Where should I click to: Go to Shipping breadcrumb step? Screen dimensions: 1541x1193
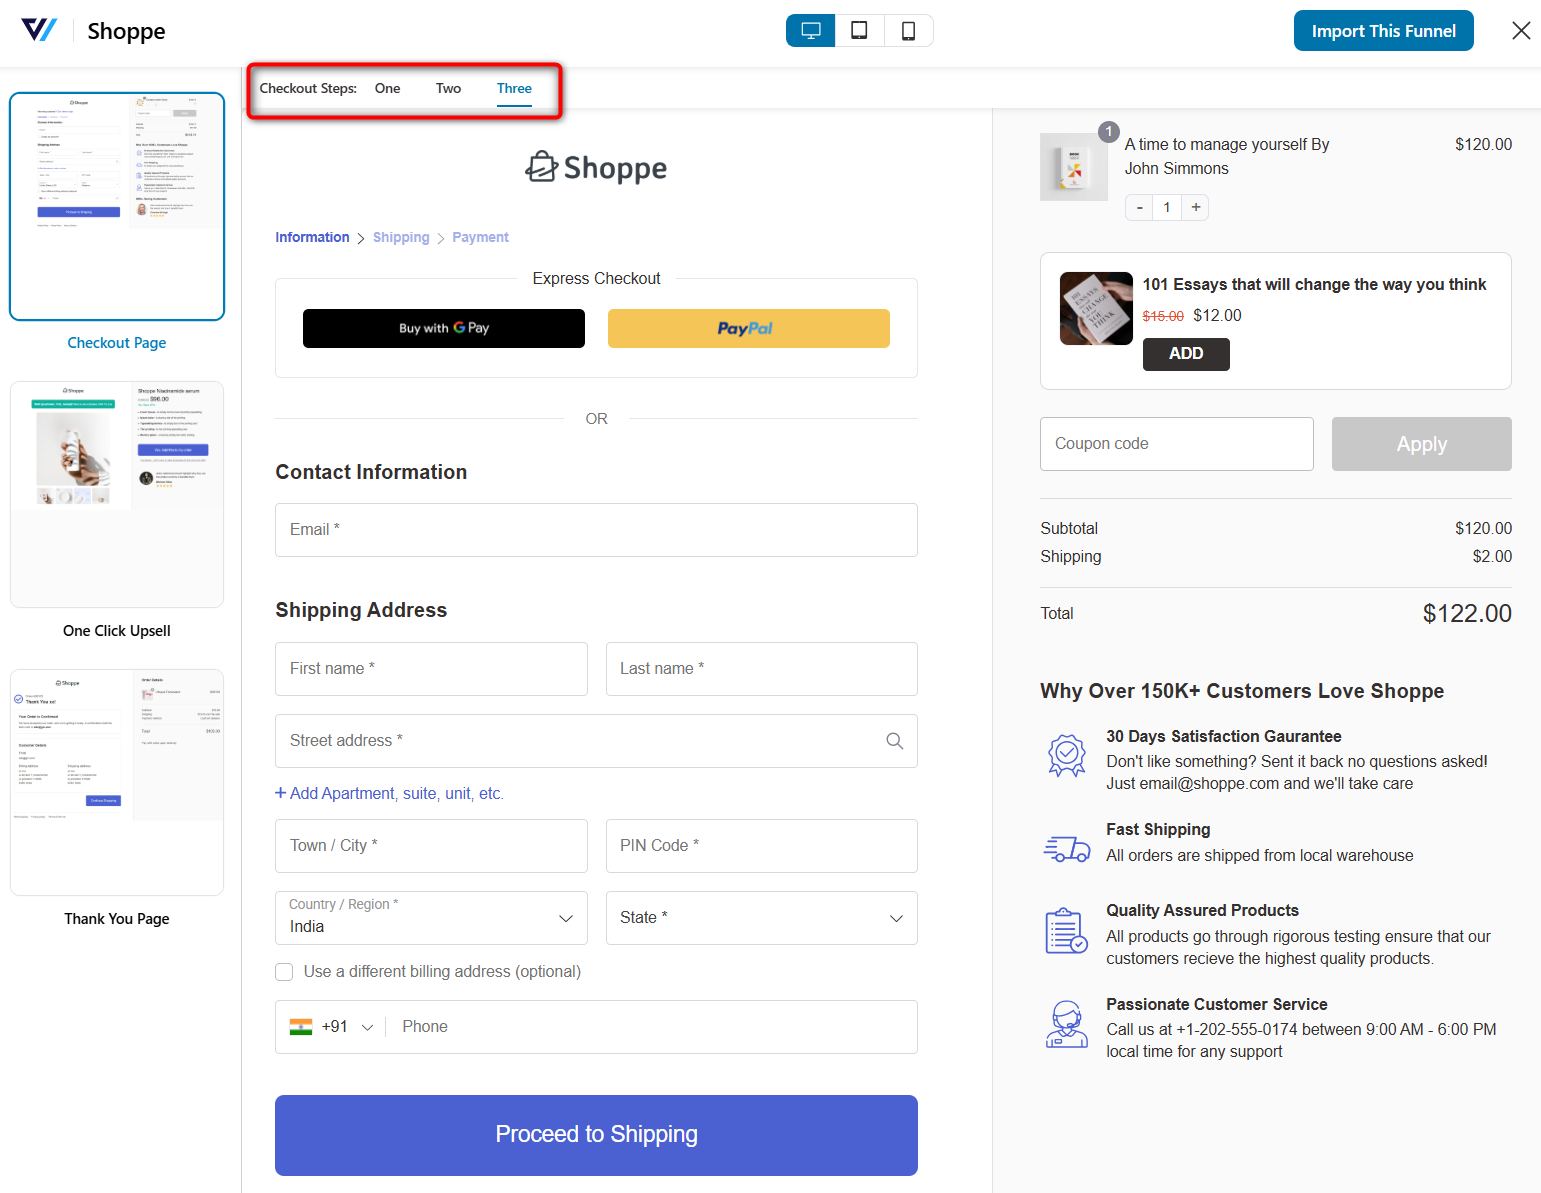point(401,237)
